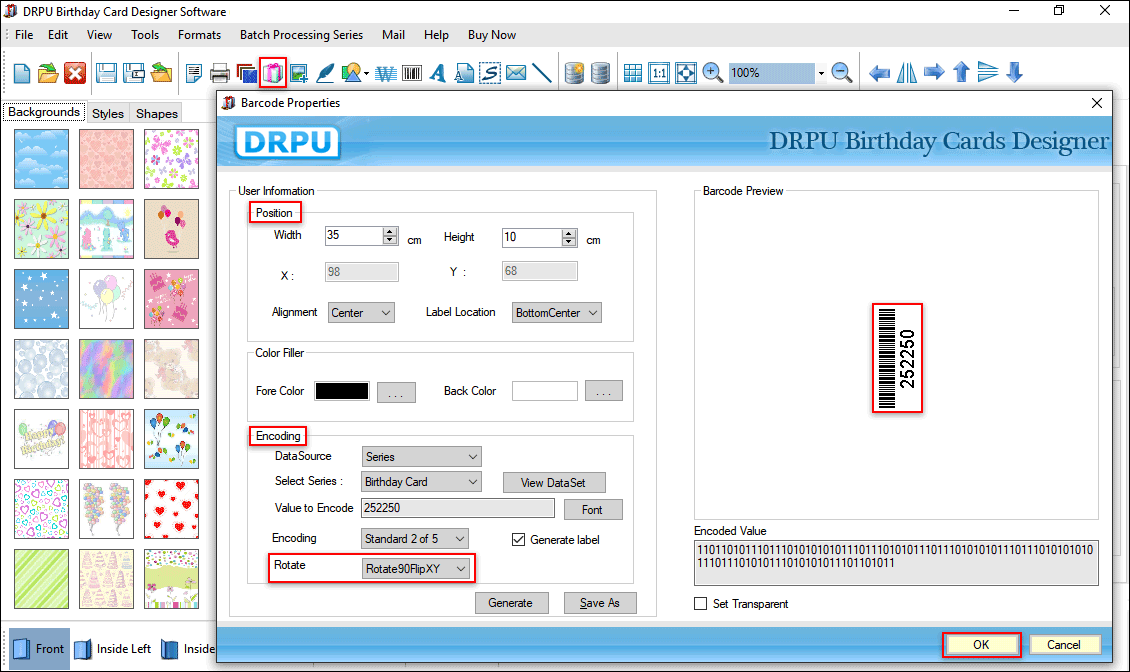Screen dimensions: 1130x672
Task: Confirm with the OK button
Action: click(982, 645)
